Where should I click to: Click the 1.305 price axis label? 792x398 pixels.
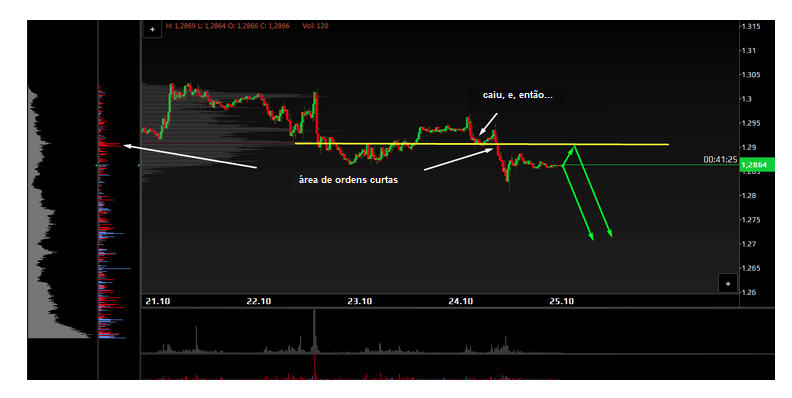(x=751, y=75)
